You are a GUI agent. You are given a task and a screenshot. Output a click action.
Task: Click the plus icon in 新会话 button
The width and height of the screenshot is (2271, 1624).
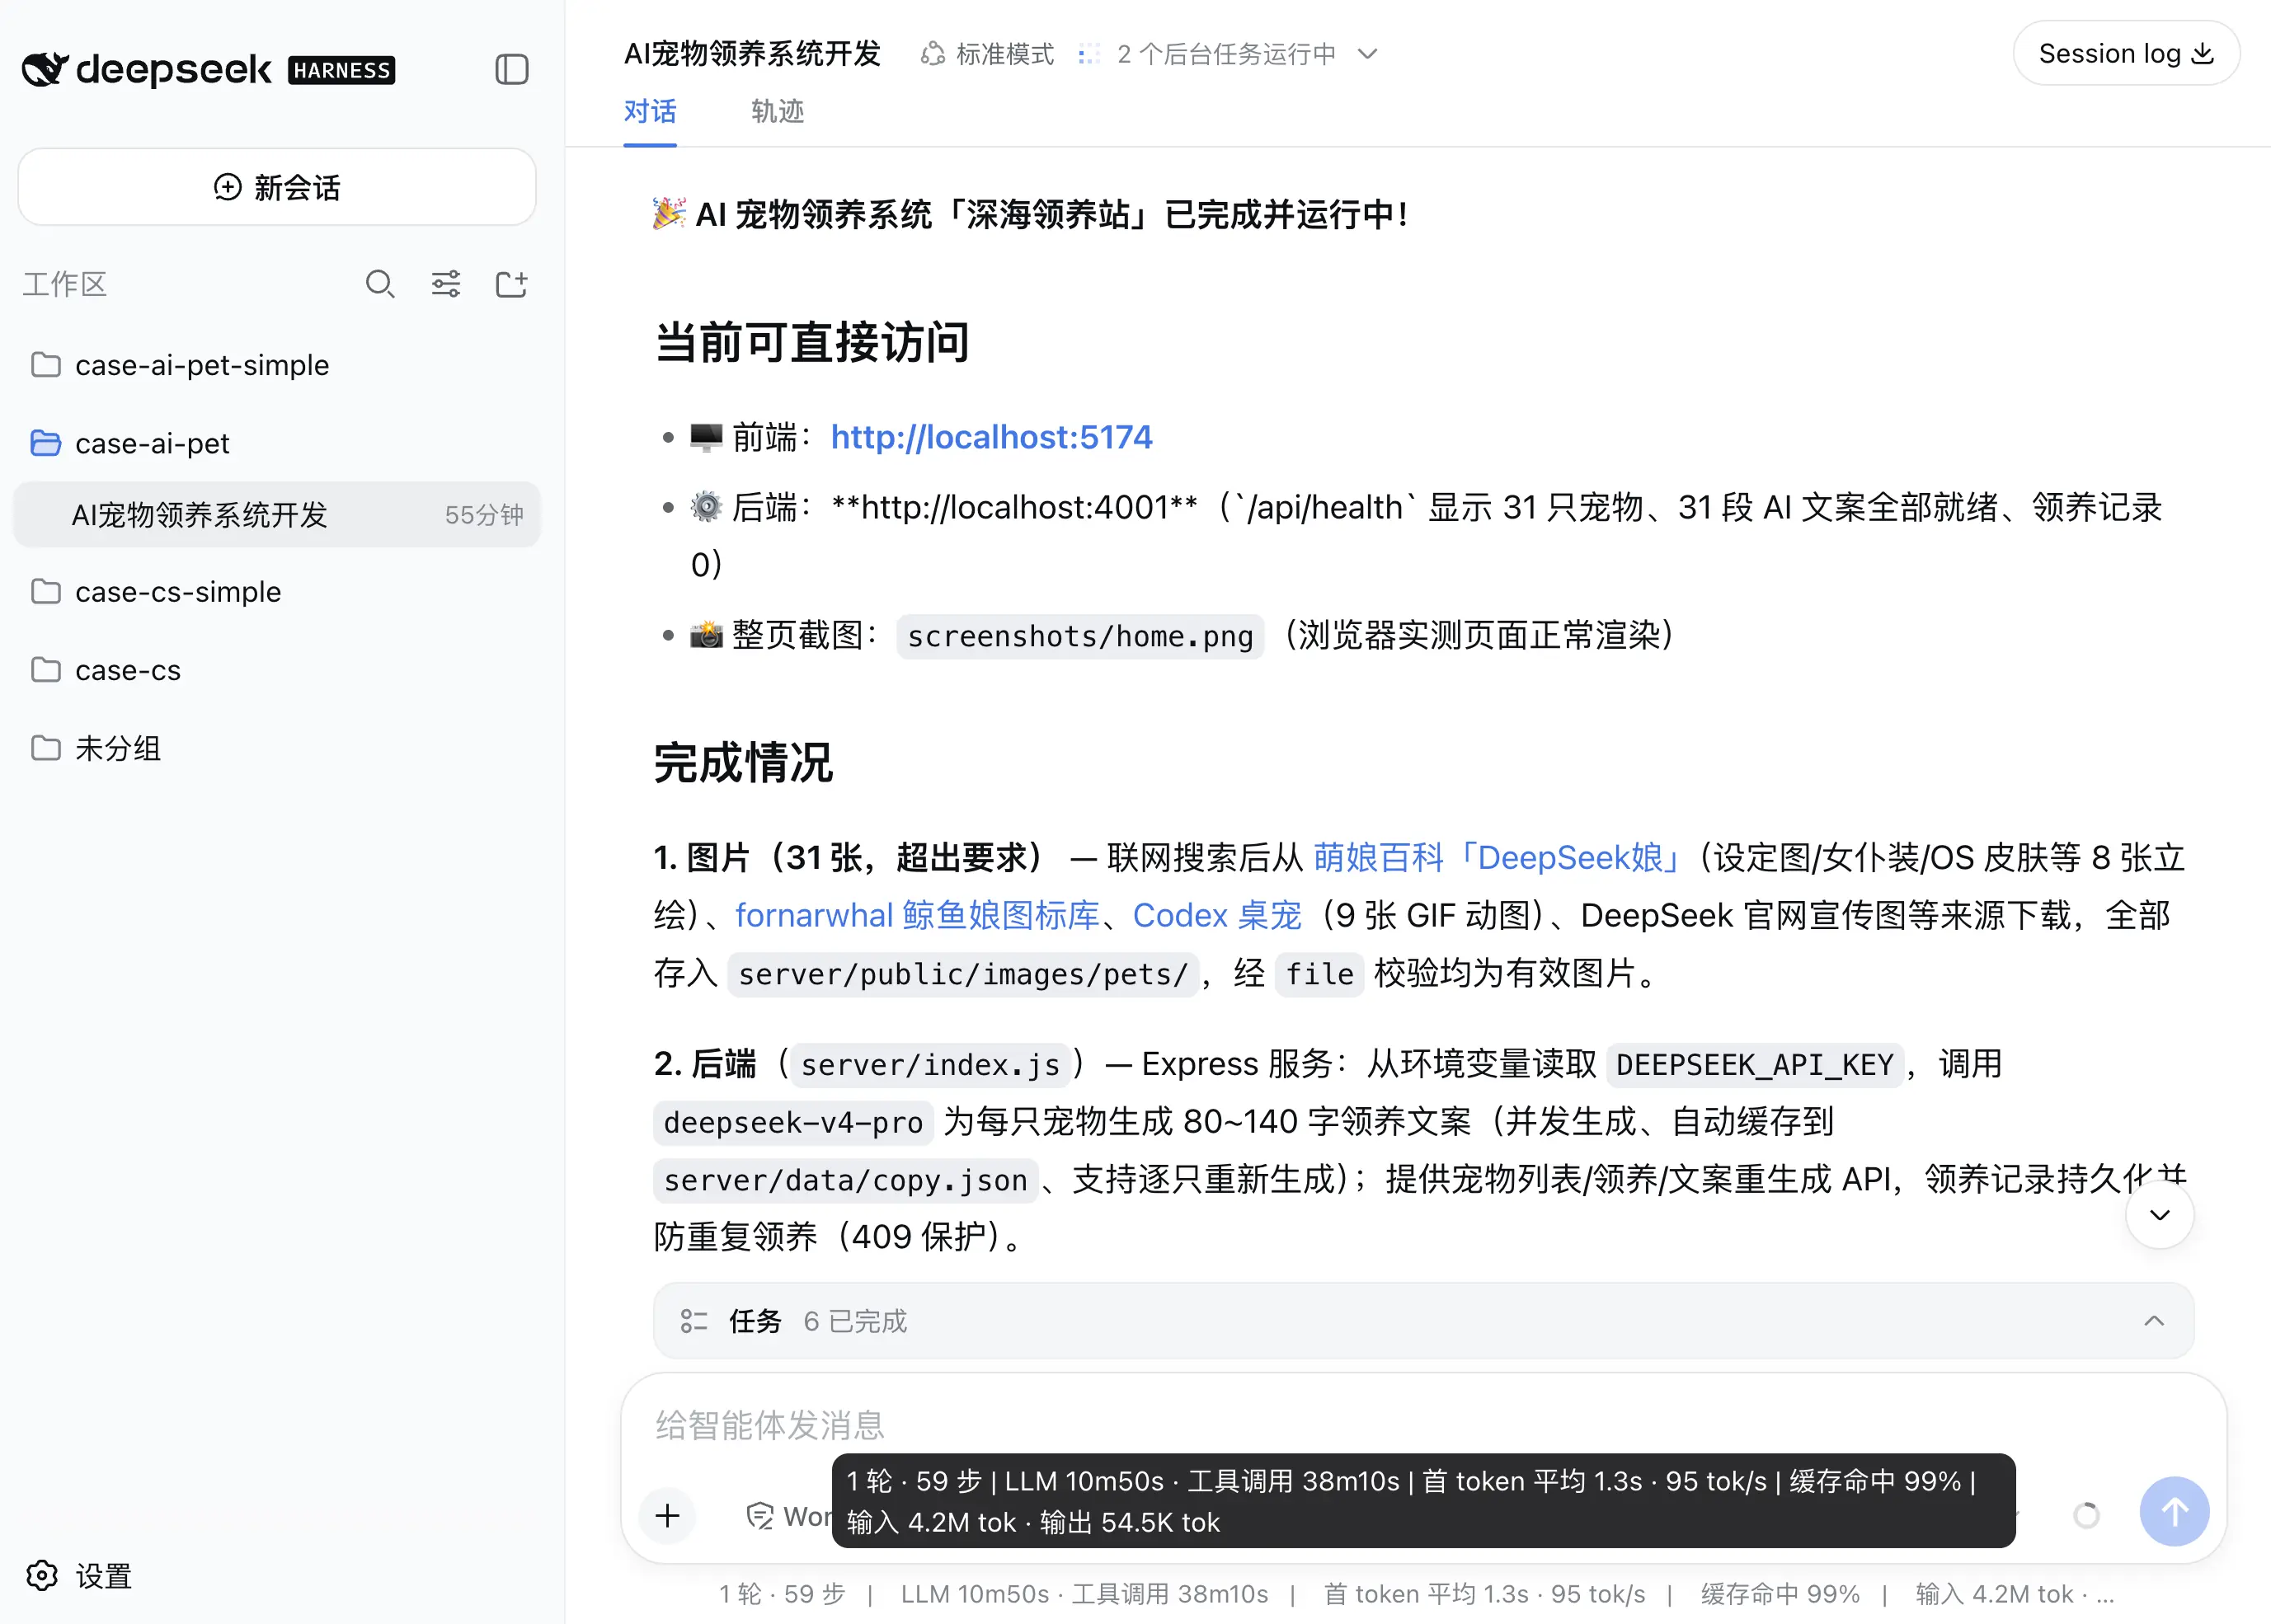(228, 187)
